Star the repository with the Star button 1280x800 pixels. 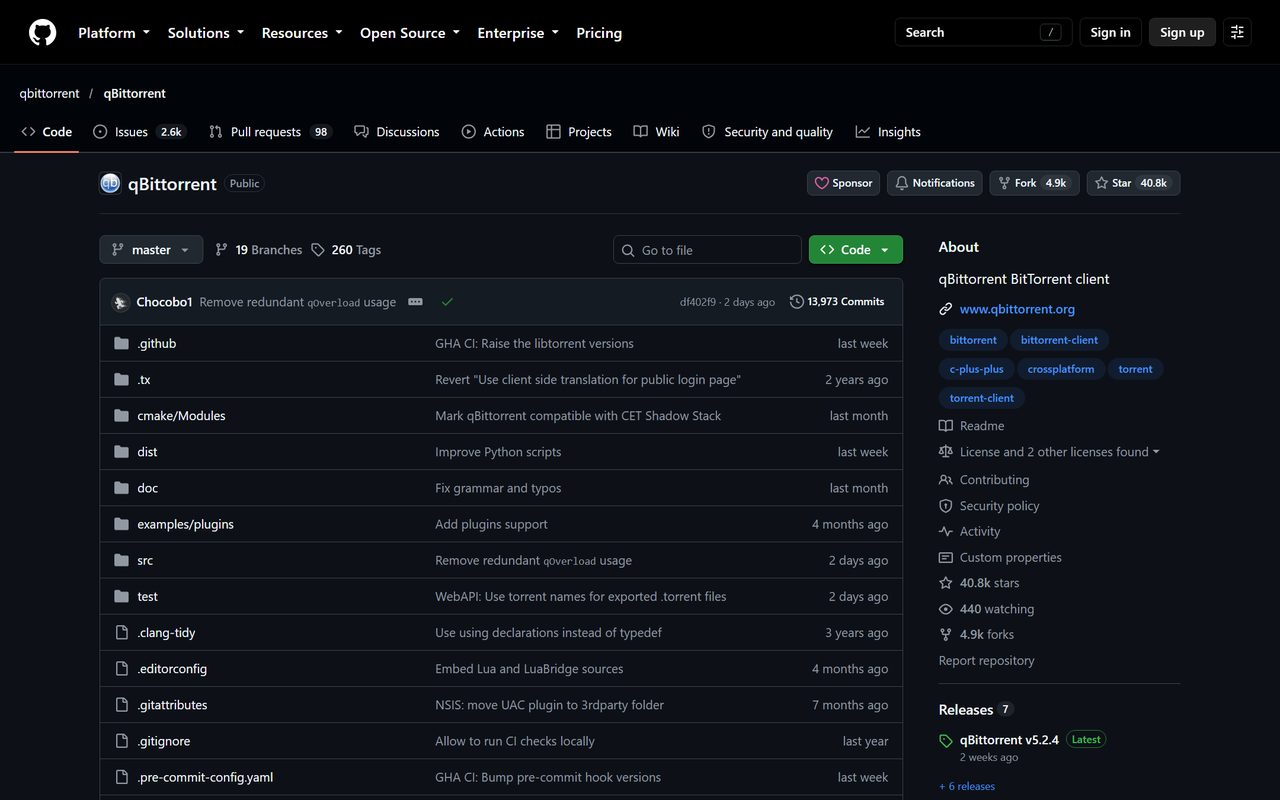point(1133,183)
